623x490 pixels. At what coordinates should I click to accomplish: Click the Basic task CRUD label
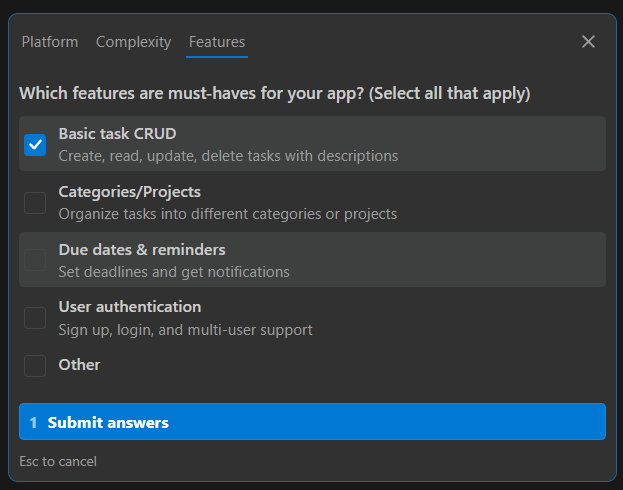point(117,133)
